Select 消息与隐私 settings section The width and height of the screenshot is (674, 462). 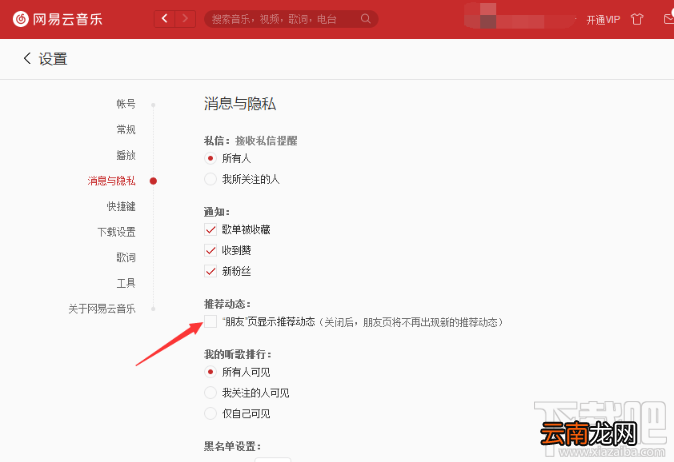pyautogui.click(x=112, y=181)
